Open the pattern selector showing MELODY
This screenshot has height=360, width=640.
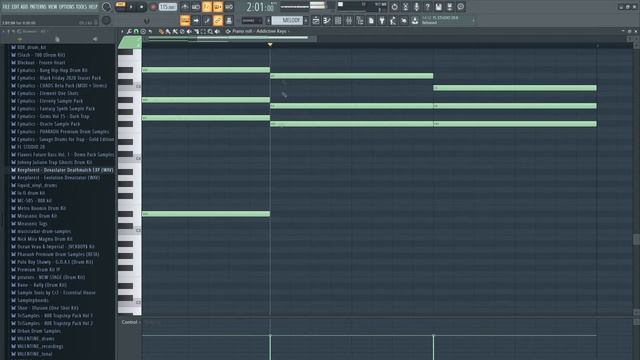tap(287, 20)
